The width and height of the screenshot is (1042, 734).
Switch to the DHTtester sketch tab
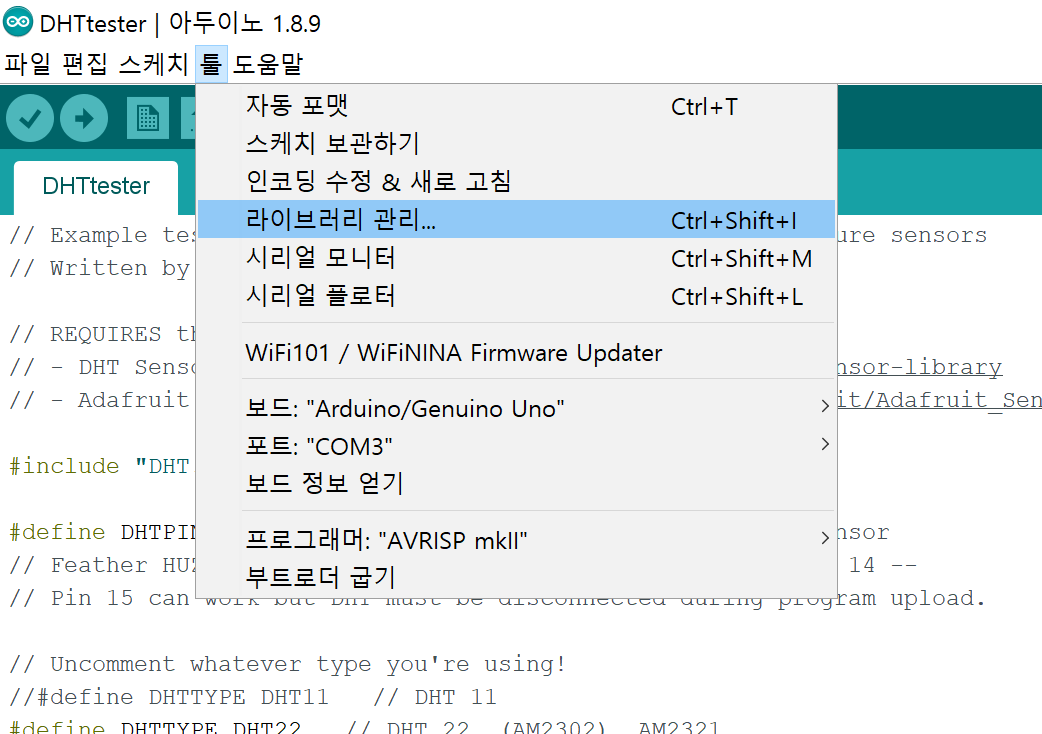[x=96, y=186]
